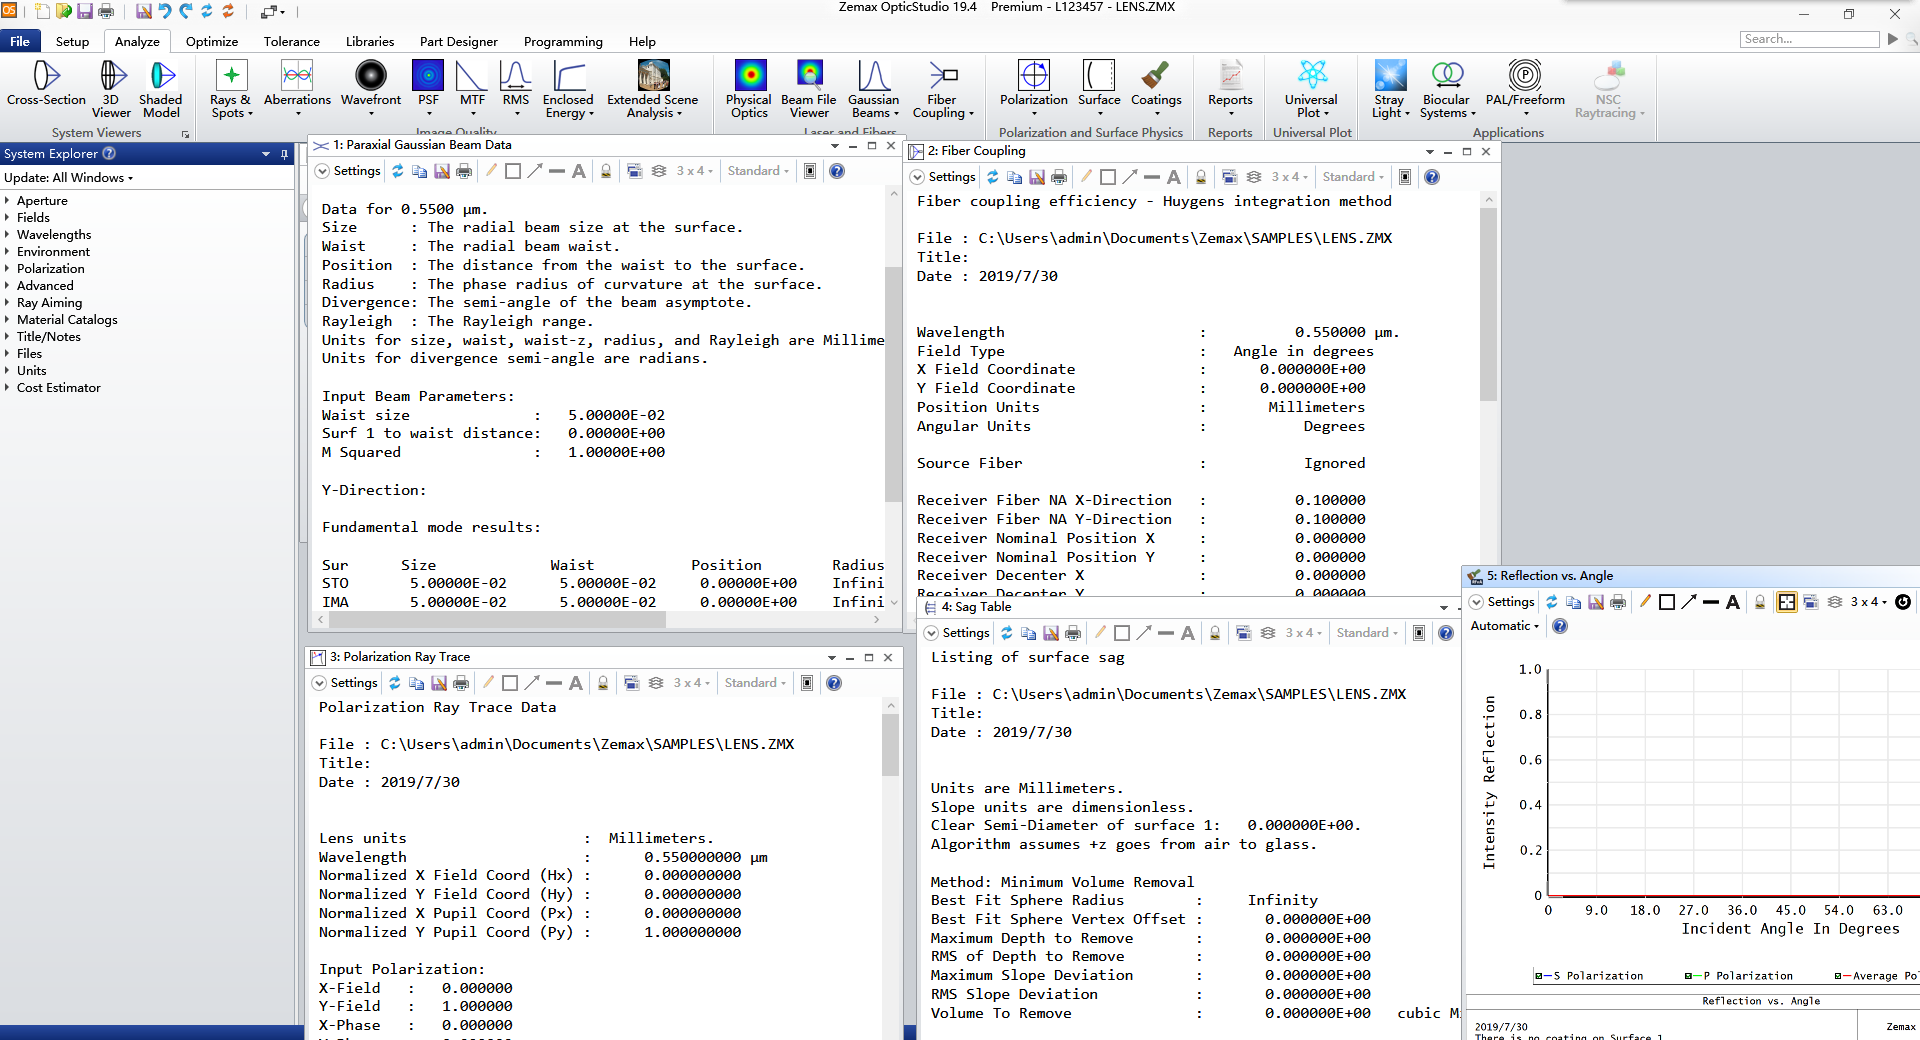
Task: Open Rays & Spots analysis menu
Action: (x=231, y=89)
